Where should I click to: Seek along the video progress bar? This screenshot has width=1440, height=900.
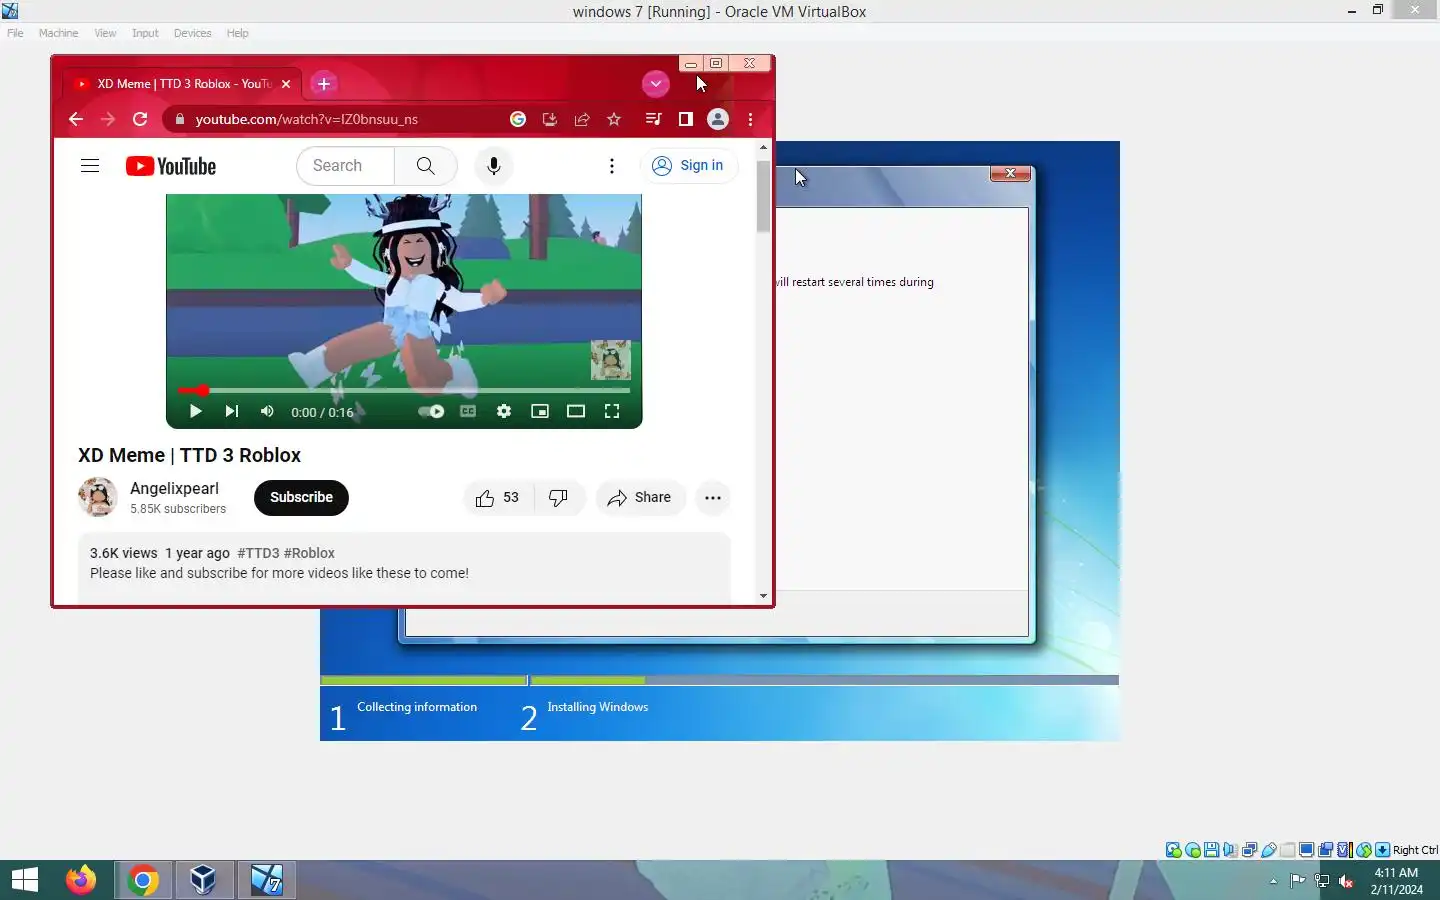pyautogui.click(x=404, y=390)
